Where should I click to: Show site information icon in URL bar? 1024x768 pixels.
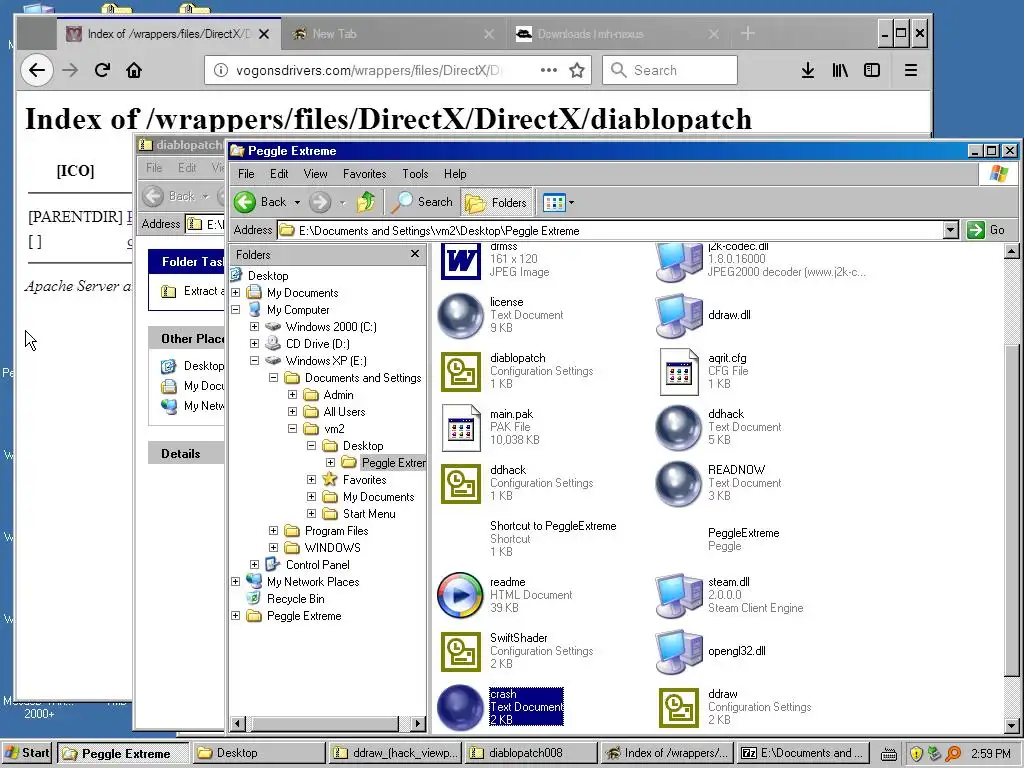click(x=221, y=71)
